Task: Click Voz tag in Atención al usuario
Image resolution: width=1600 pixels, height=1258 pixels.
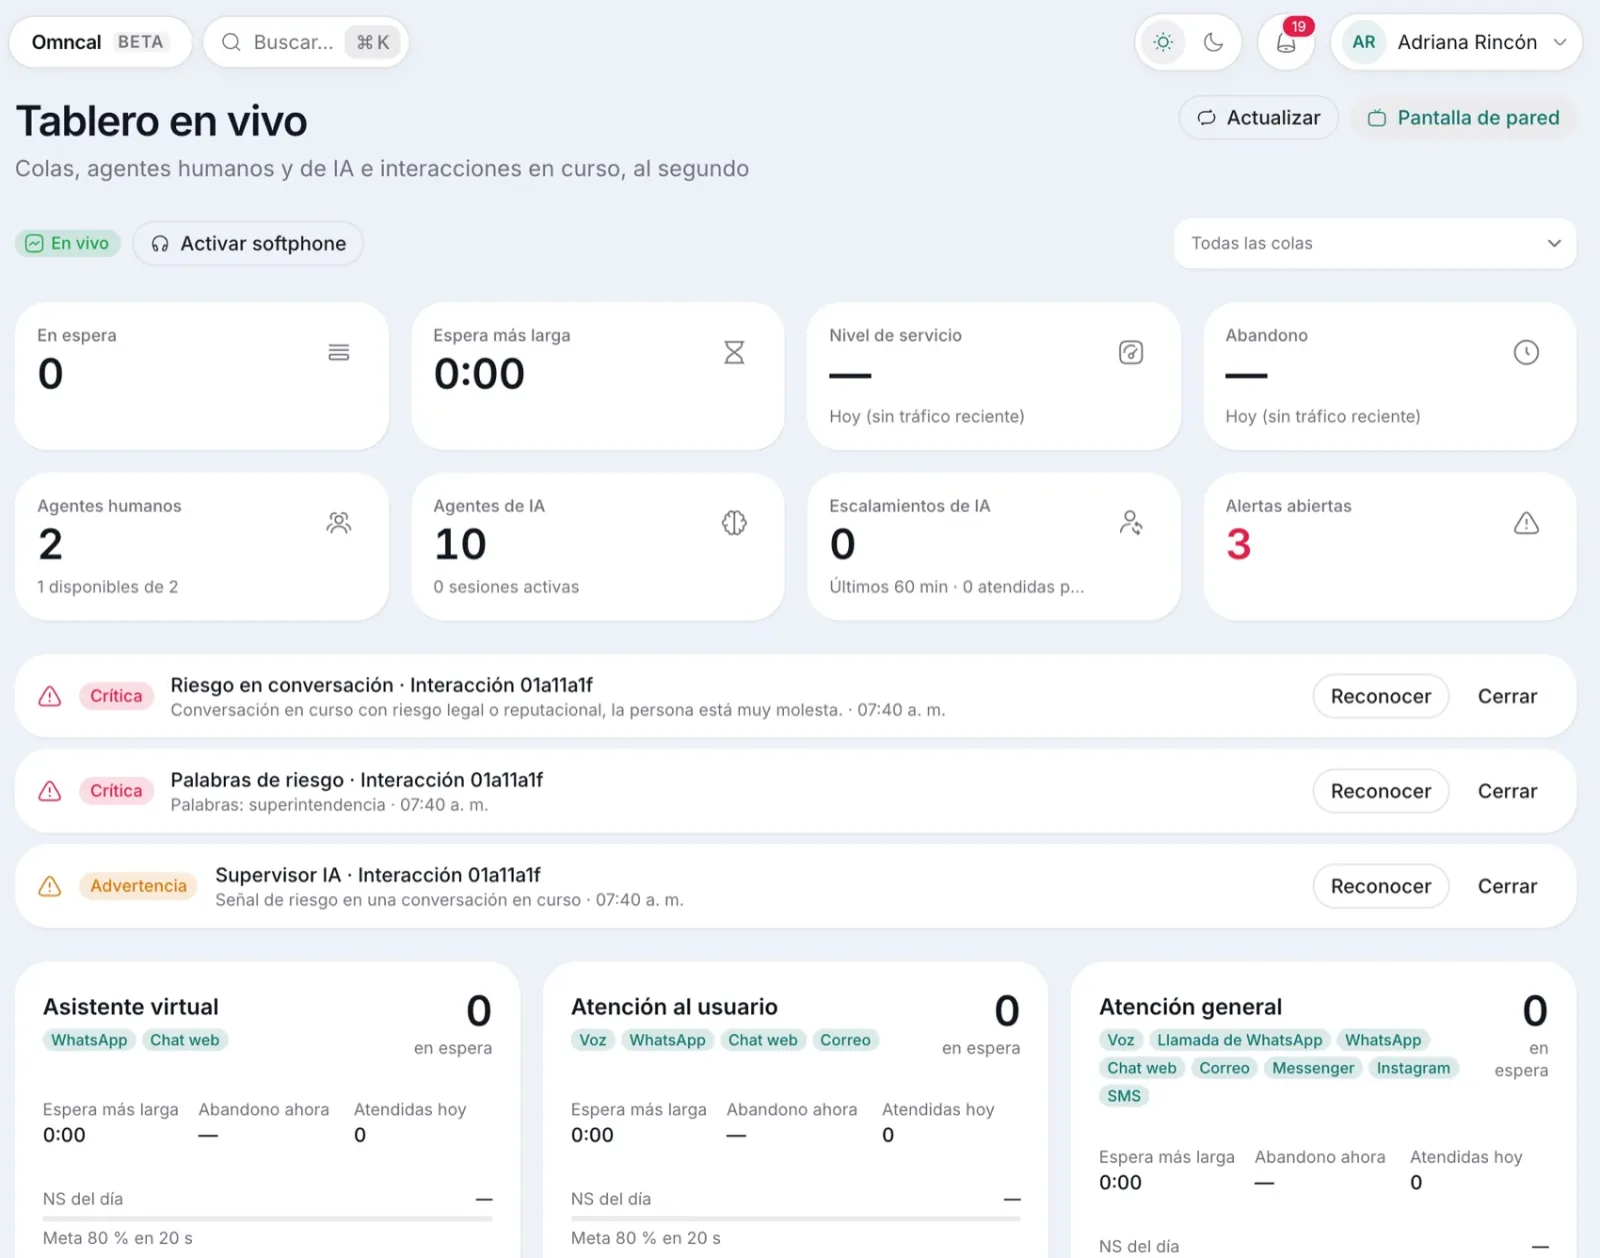Action: pos(592,1040)
